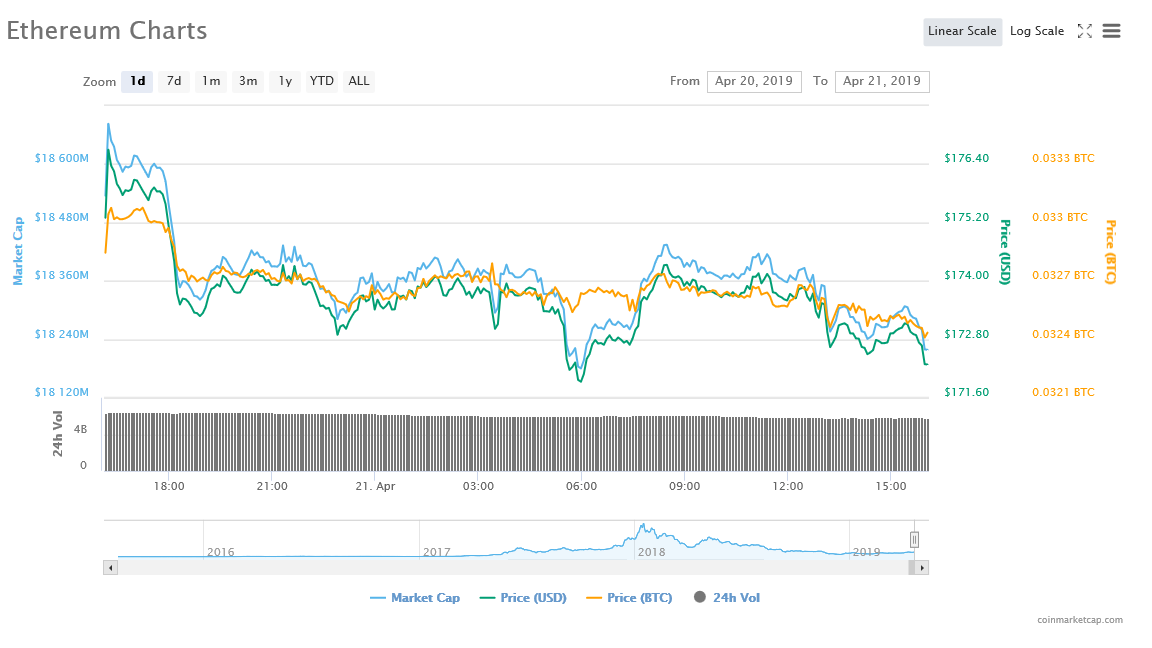Click the navigator range handle

pyautogui.click(x=914, y=540)
